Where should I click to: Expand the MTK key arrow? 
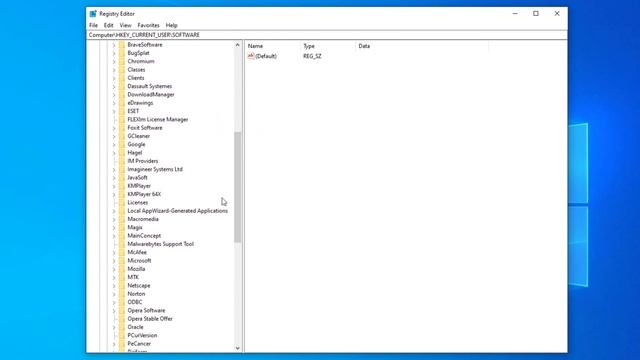114,277
